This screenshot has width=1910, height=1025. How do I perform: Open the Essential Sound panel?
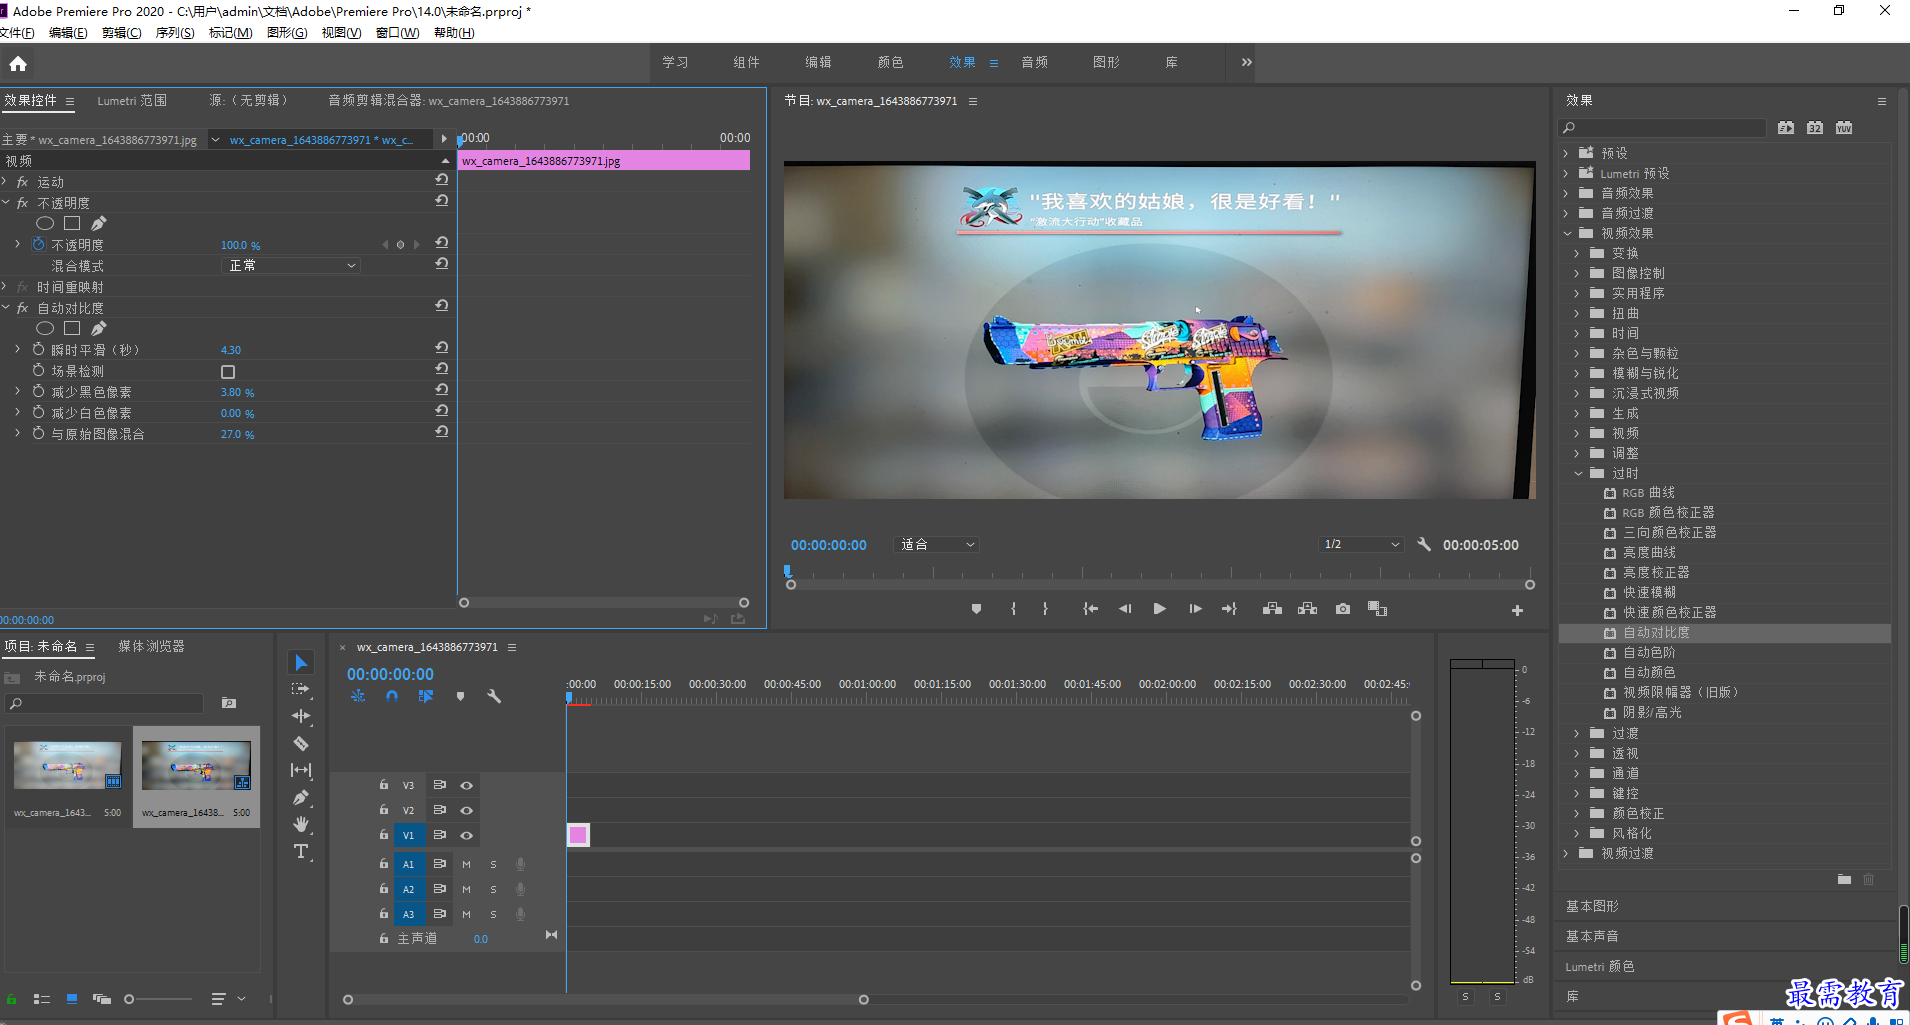[x=1592, y=936]
